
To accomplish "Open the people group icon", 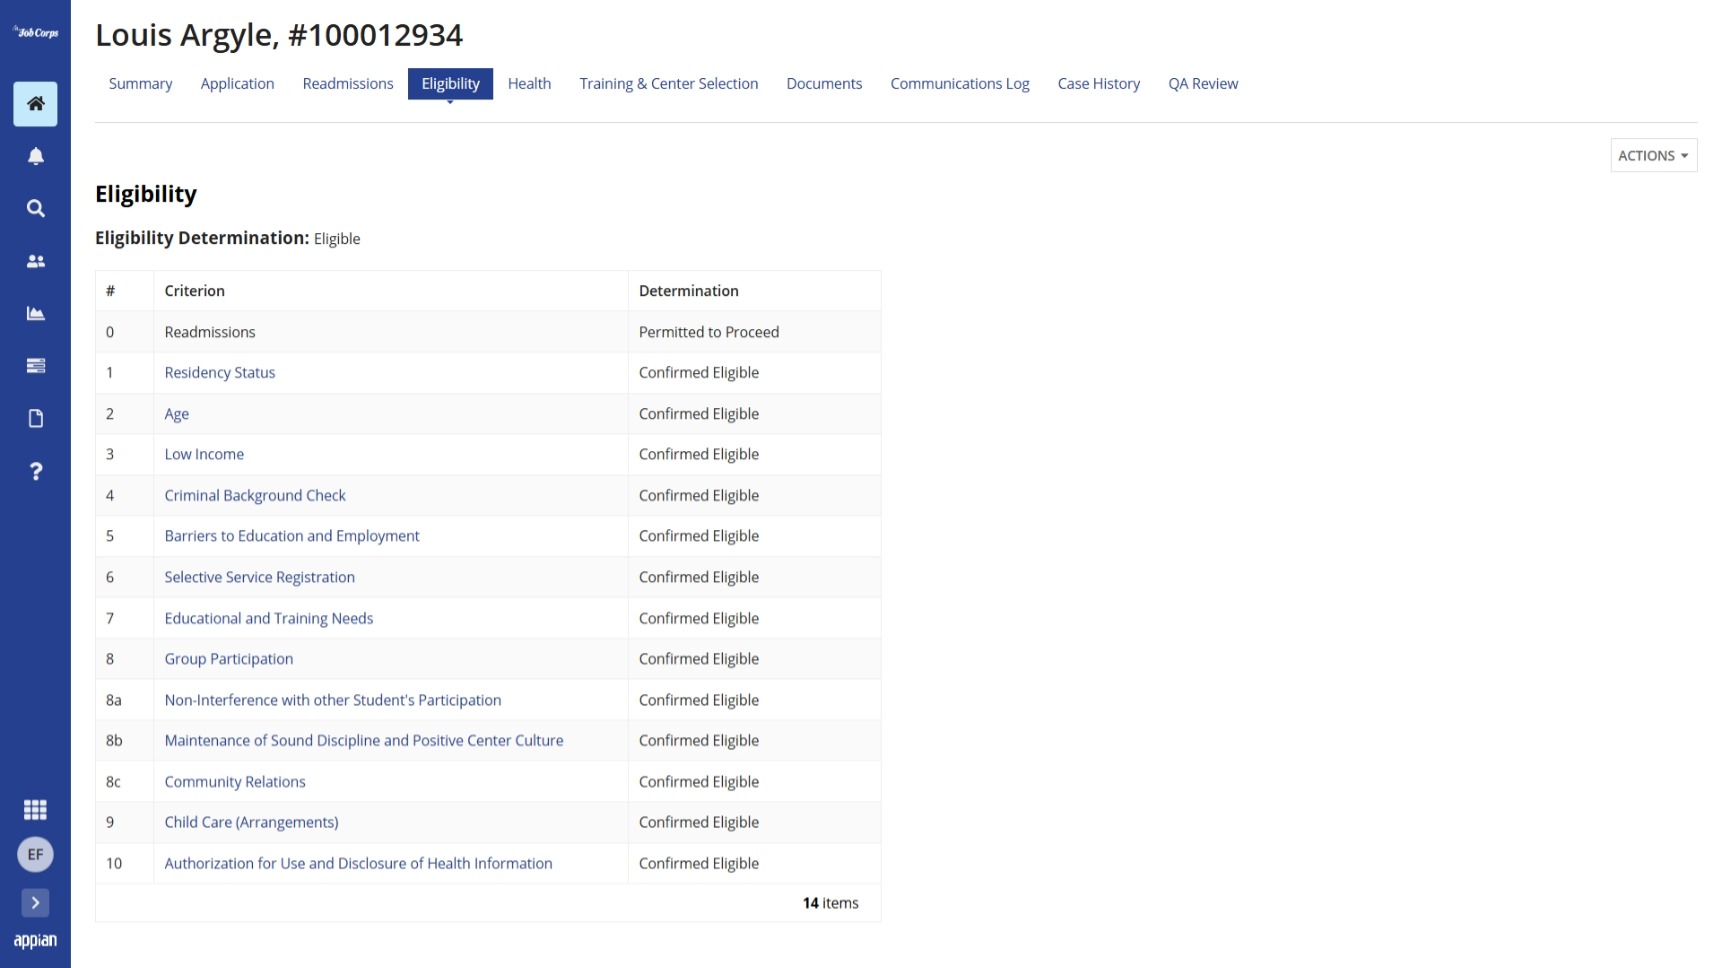I will (x=35, y=261).
